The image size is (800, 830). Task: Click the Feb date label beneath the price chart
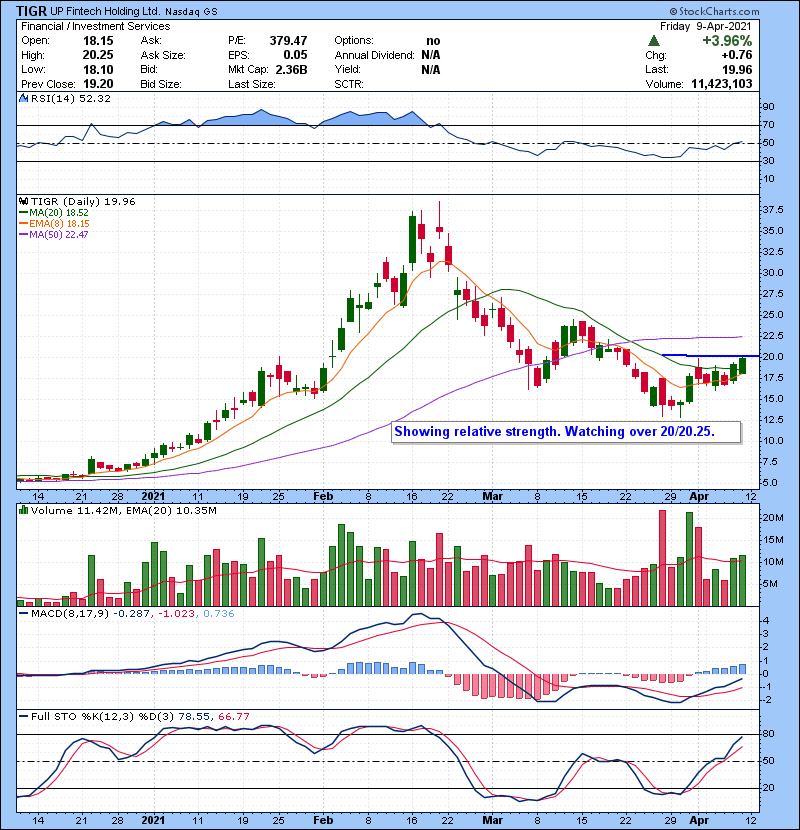[x=323, y=497]
